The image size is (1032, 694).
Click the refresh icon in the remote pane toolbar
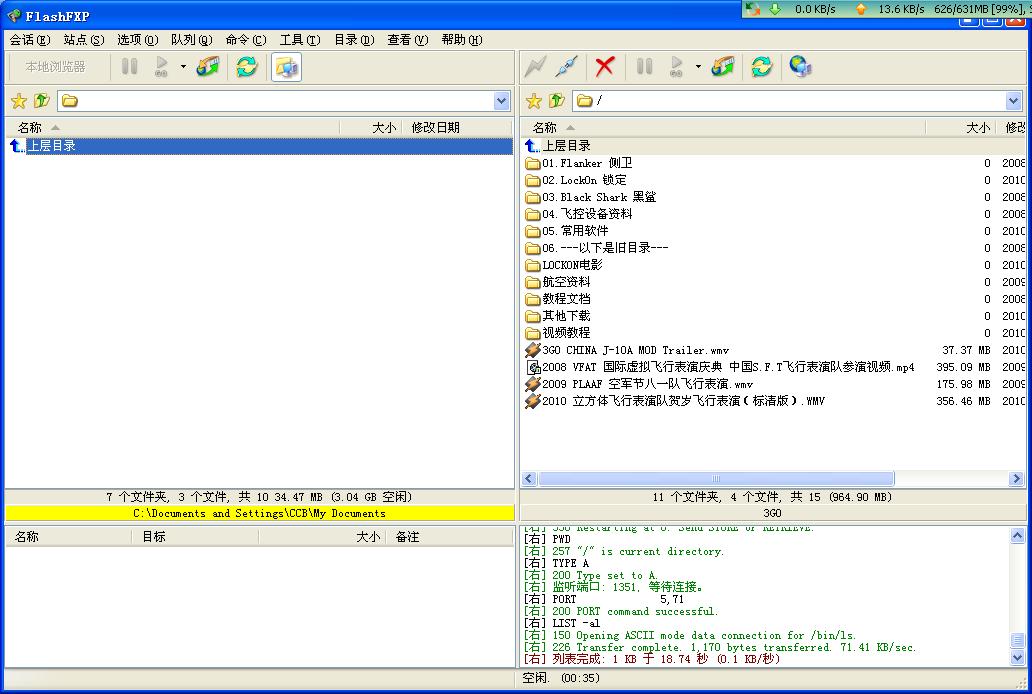pos(761,67)
